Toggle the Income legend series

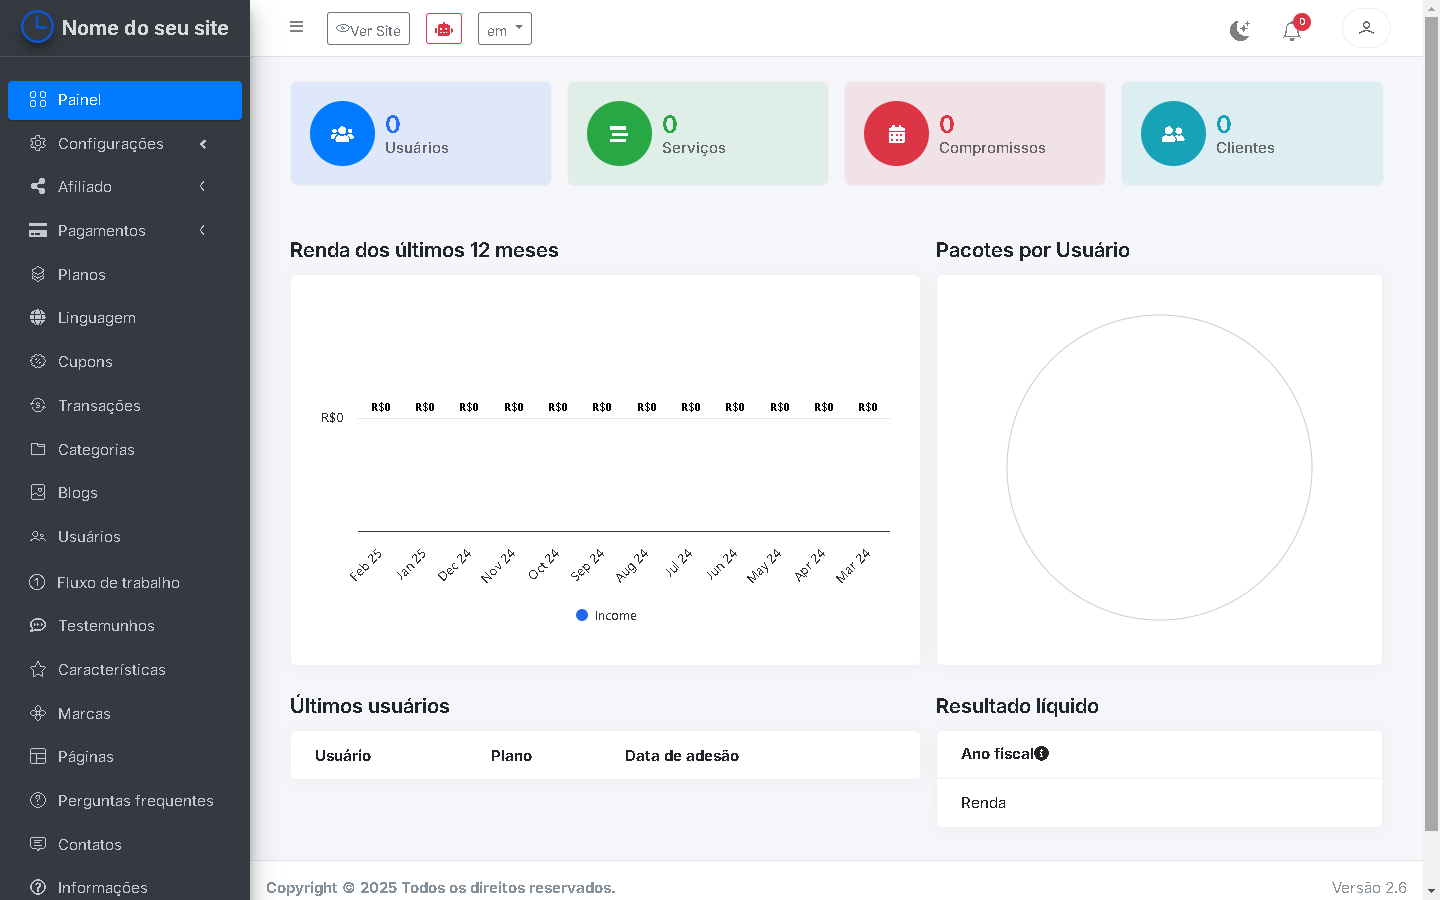click(606, 616)
